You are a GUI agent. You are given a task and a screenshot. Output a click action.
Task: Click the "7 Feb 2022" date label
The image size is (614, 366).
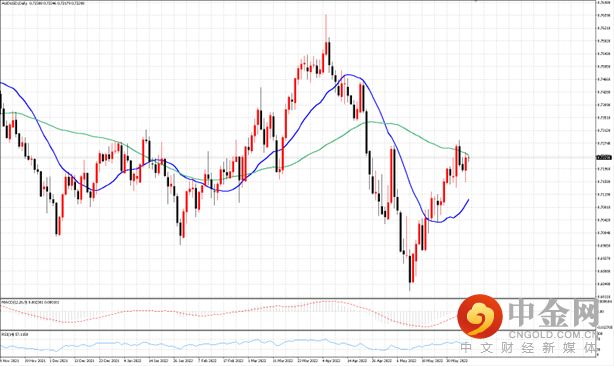tap(207, 361)
